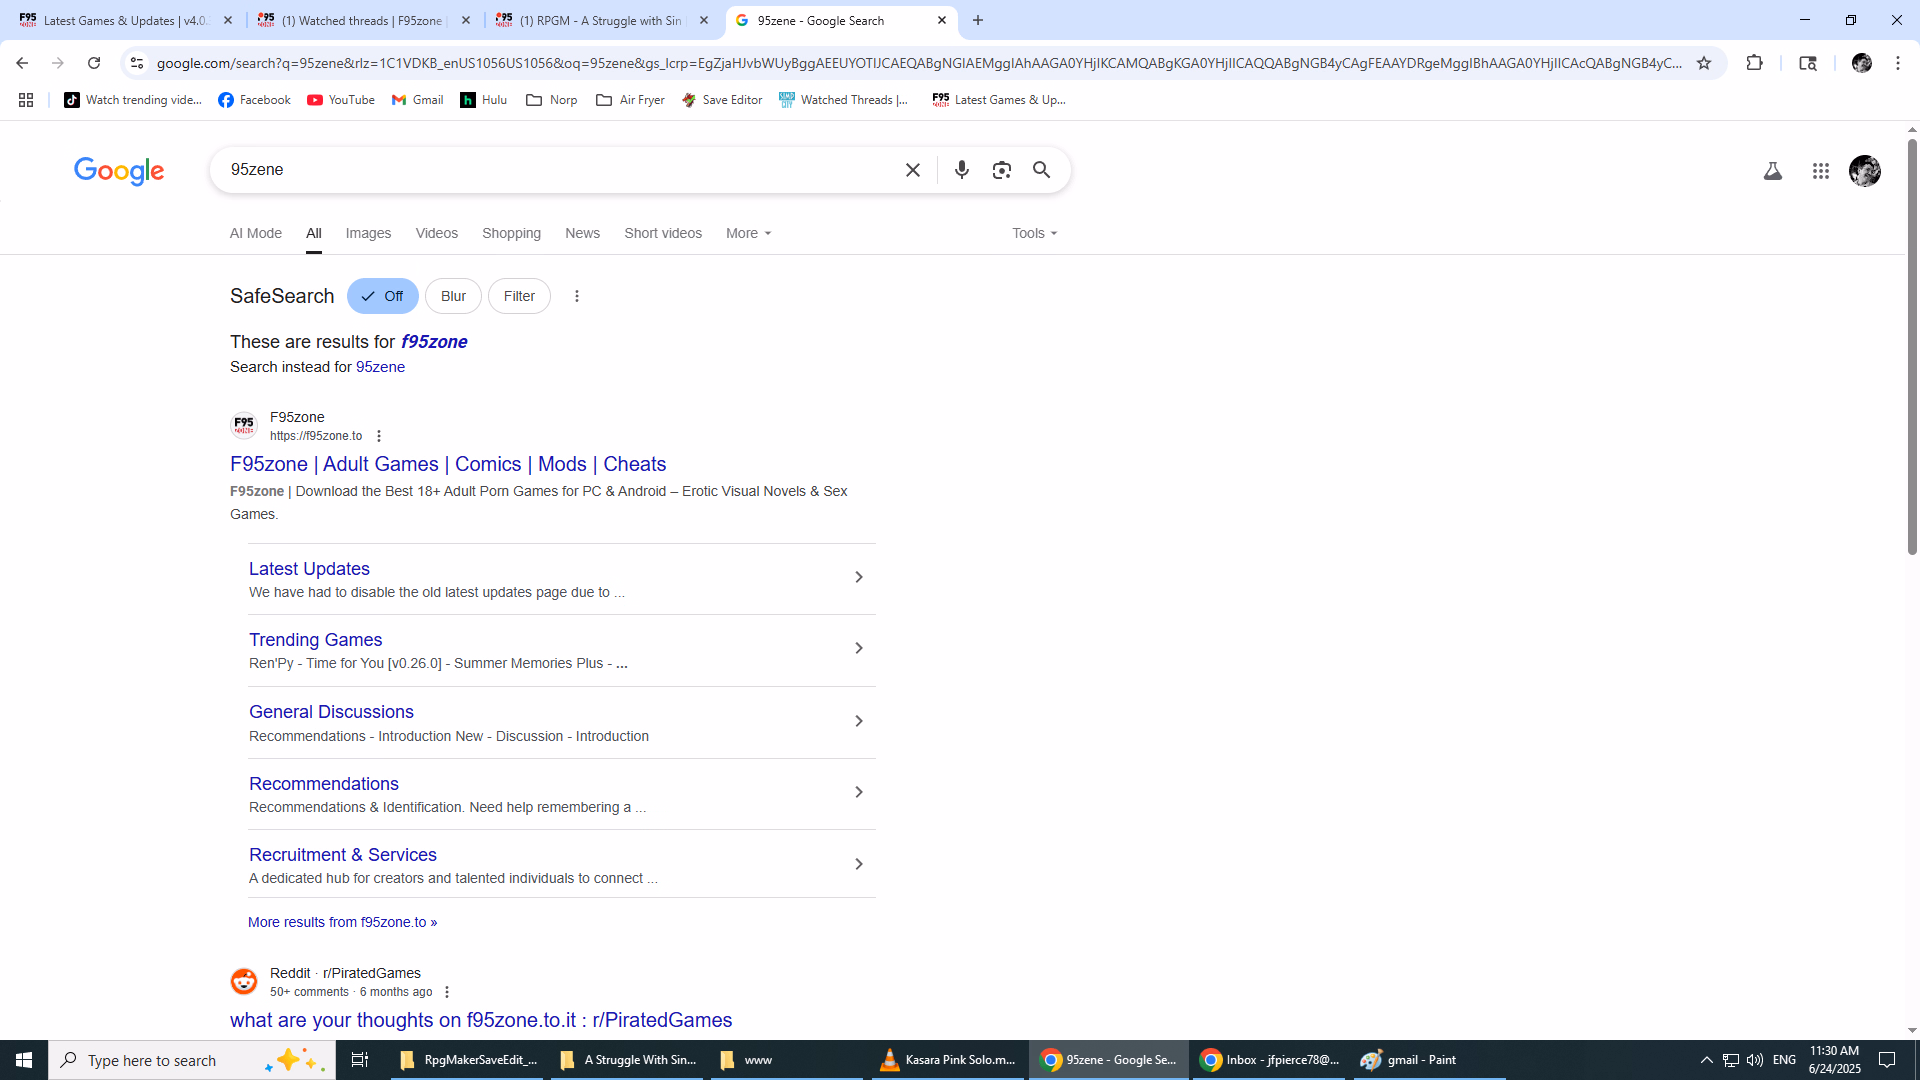Open More results from f95zone.to
The image size is (1920, 1080).
point(342,922)
